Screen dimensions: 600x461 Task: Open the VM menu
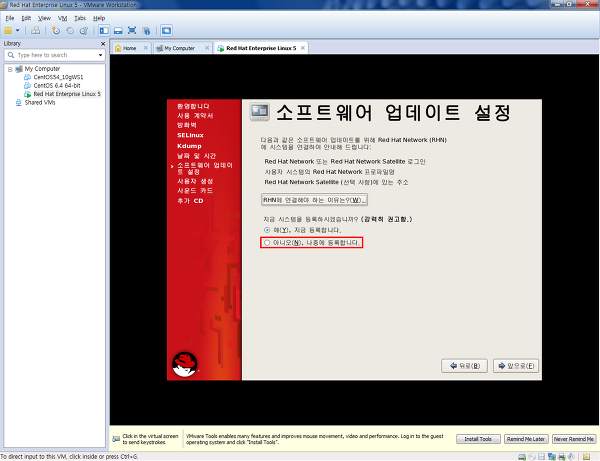pyautogui.click(x=62, y=18)
